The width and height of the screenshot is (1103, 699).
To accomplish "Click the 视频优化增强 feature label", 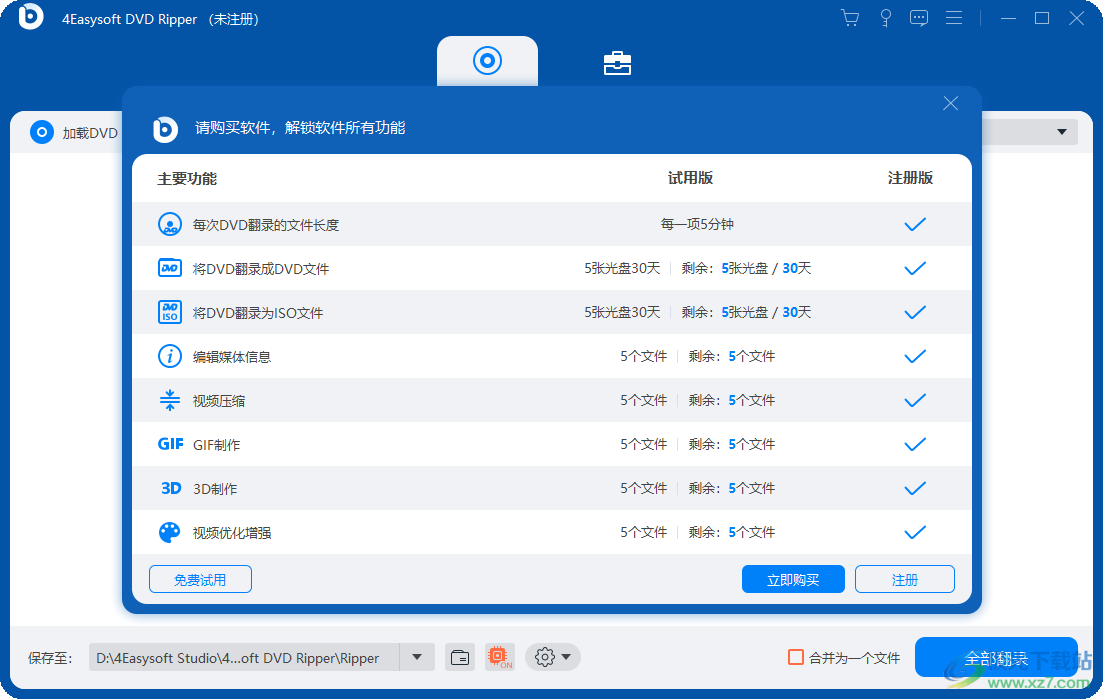I will pyautogui.click(x=231, y=533).
